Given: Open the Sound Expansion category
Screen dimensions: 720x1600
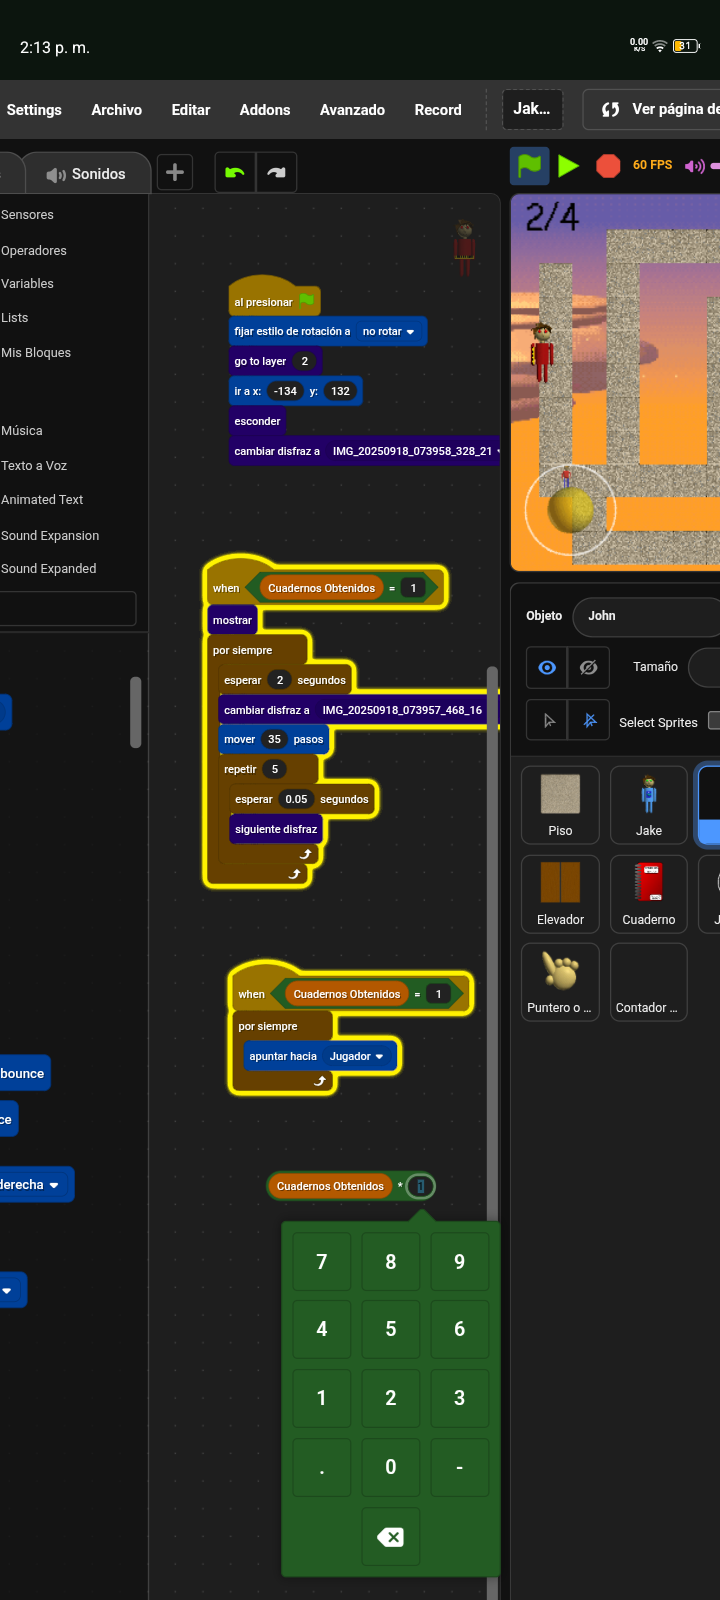Looking at the screenshot, I should click(50, 536).
